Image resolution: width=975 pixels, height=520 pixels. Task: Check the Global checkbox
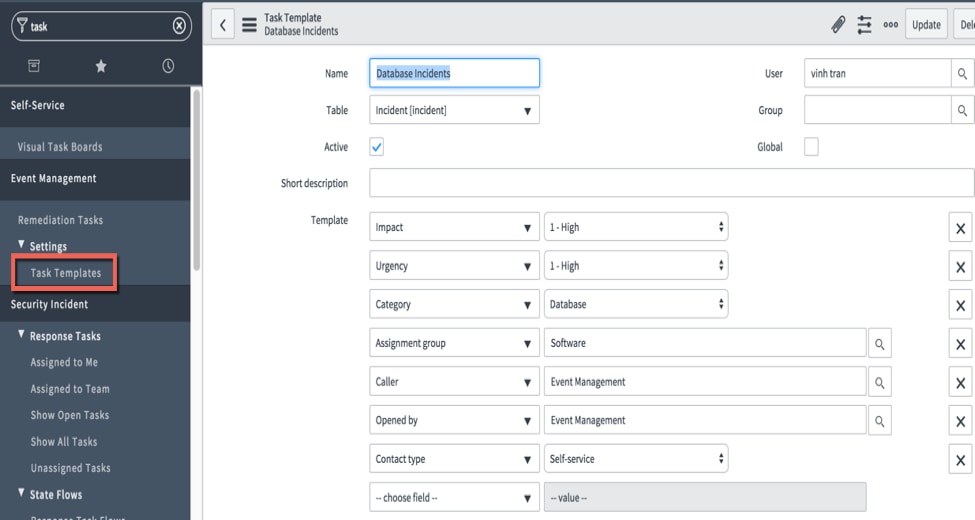tap(811, 147)
